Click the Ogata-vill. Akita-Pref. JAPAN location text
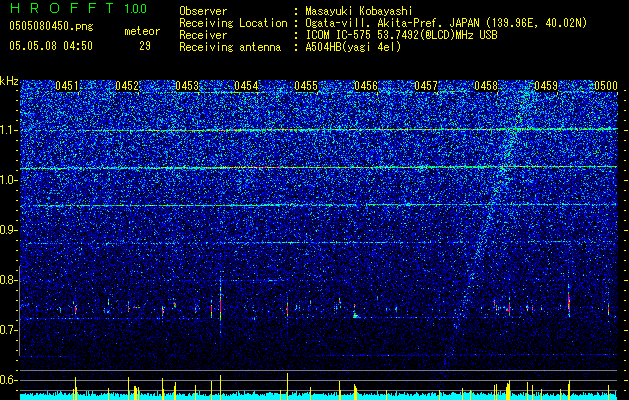Viewport: 629px width, 400px height. click(446, 23)
